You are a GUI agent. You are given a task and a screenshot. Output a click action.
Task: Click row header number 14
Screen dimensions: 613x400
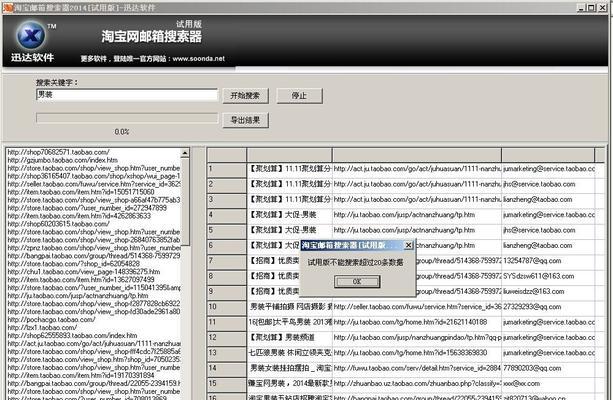(227, 368)
